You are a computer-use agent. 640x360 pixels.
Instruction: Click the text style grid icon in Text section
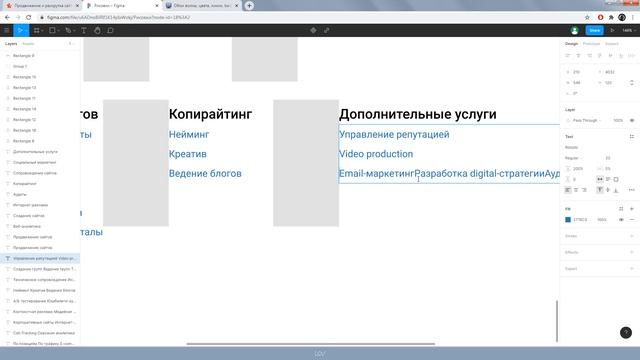pos(631,136)
